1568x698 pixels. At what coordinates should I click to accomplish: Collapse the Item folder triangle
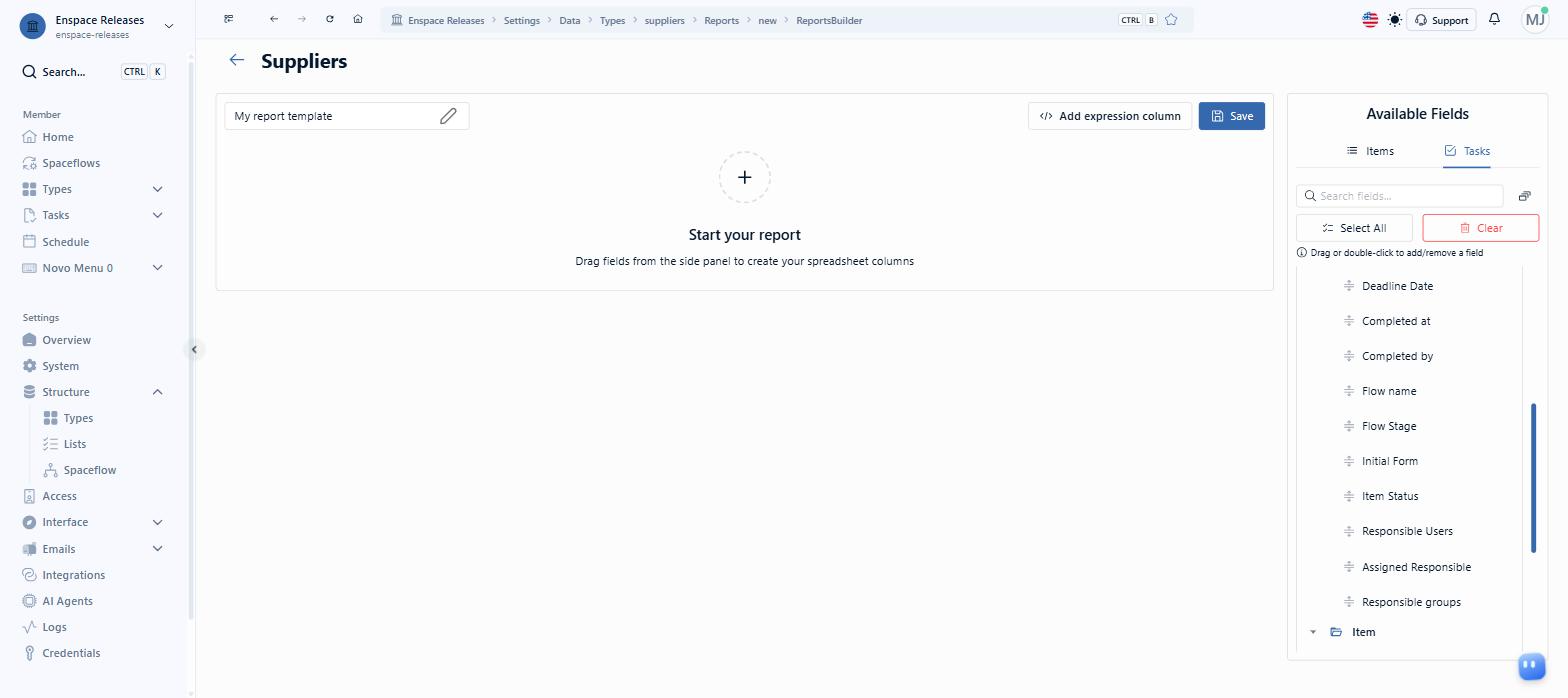click(x=1313, y=632)
